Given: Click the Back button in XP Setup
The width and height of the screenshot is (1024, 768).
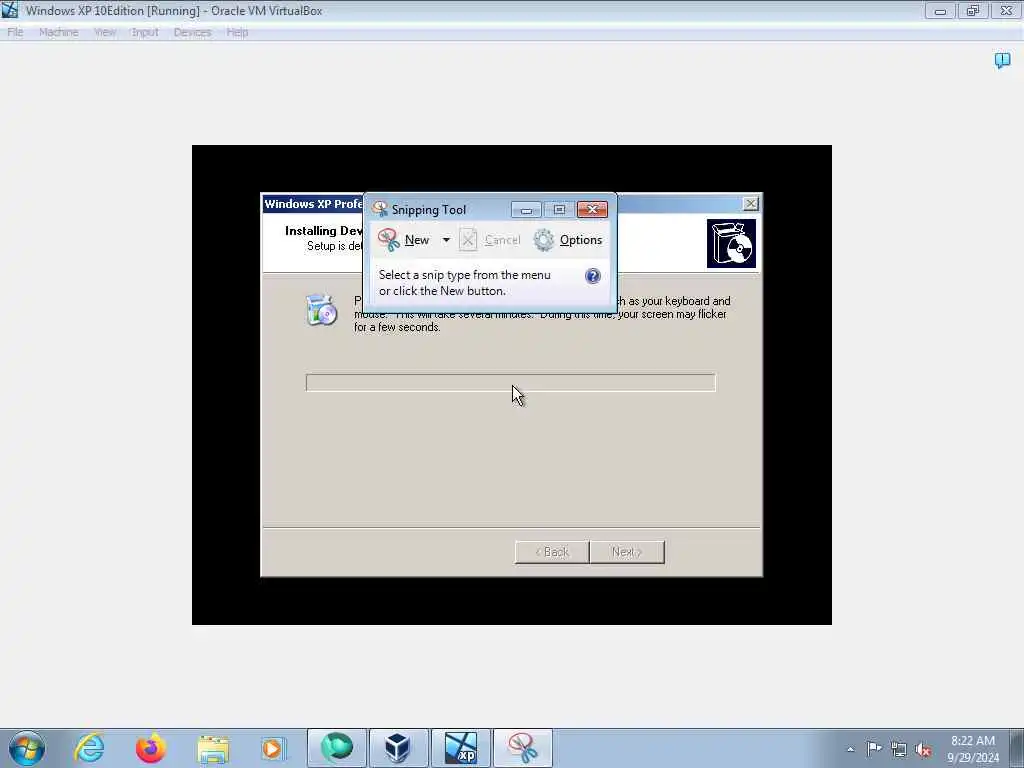Looking at the screenshot, I should tap(552, 552).
